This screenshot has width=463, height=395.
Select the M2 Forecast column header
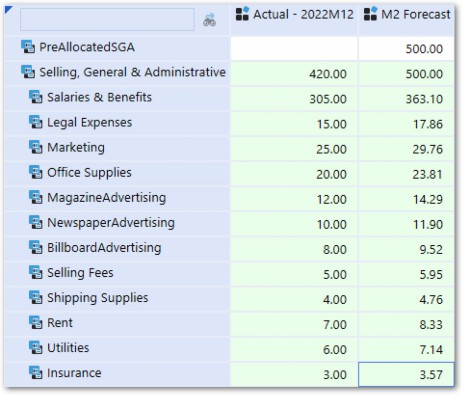[407, 19]
